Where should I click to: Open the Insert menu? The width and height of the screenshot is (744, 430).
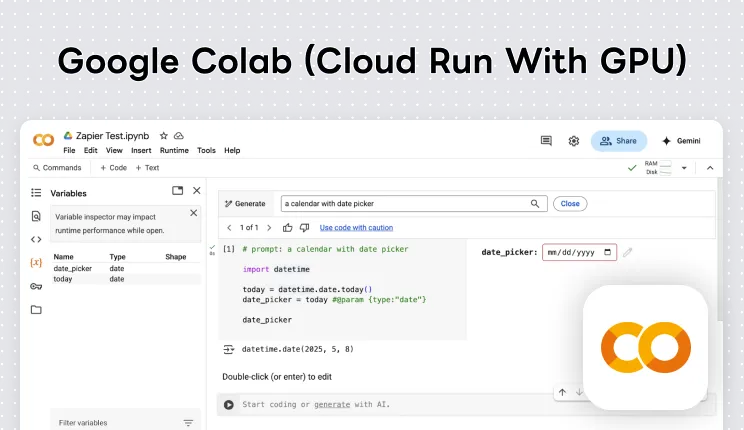pyautogui.click(x=141, y=150)
